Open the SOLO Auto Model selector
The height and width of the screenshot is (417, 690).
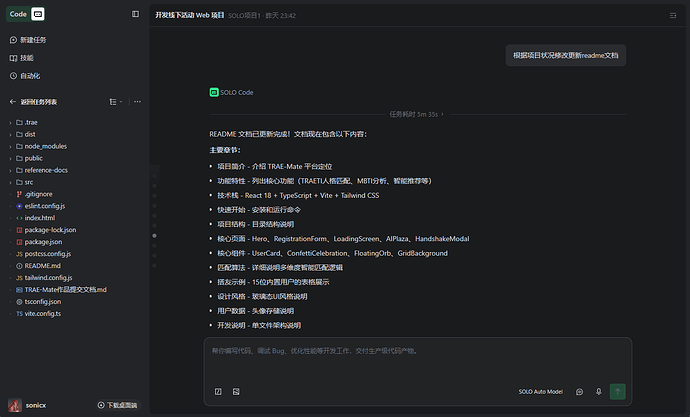coord(540,391)
